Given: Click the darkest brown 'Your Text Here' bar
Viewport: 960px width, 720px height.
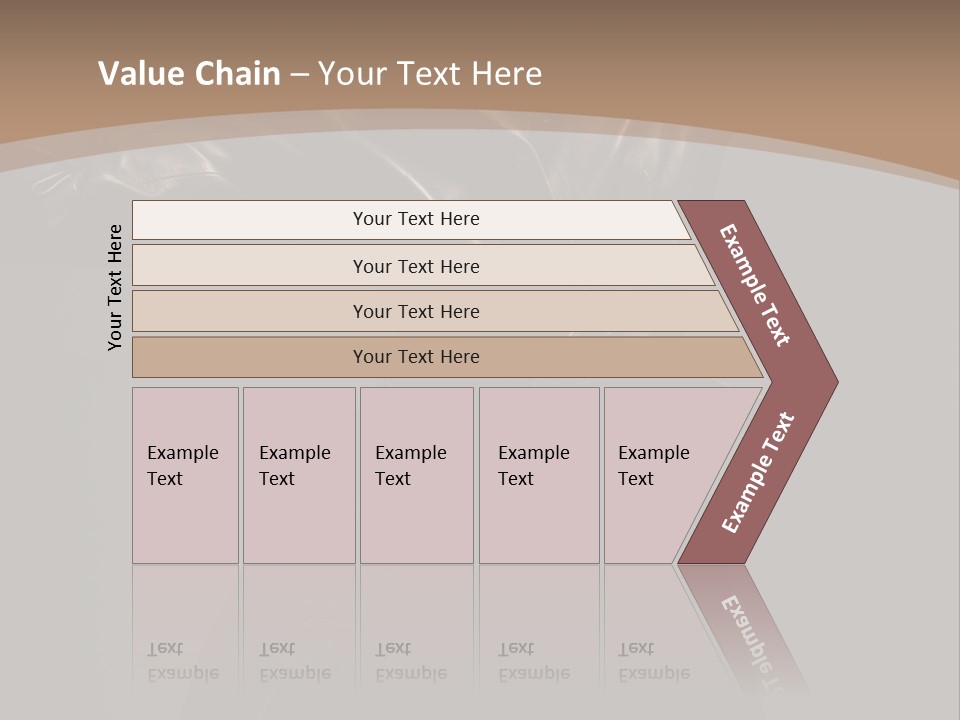Looking at the screenshot, I should click(x=416, y=357).
